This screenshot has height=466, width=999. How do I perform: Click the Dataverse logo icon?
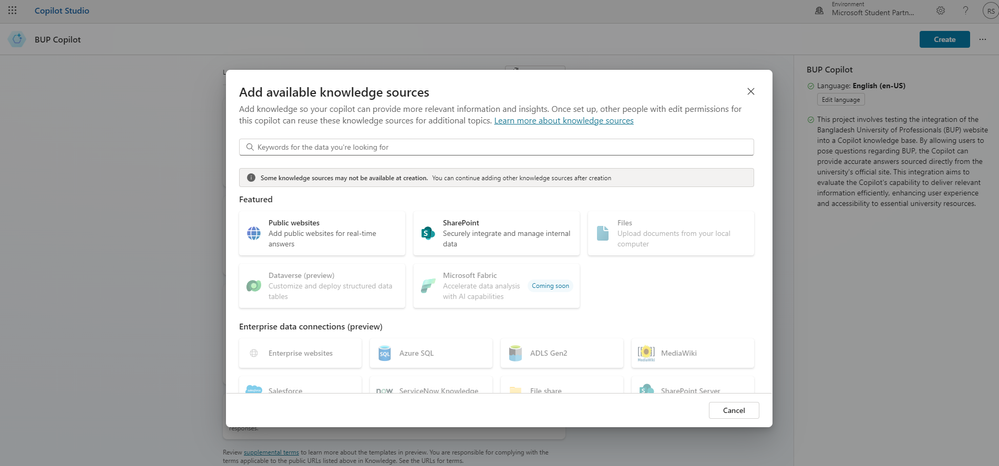(254, 286)
